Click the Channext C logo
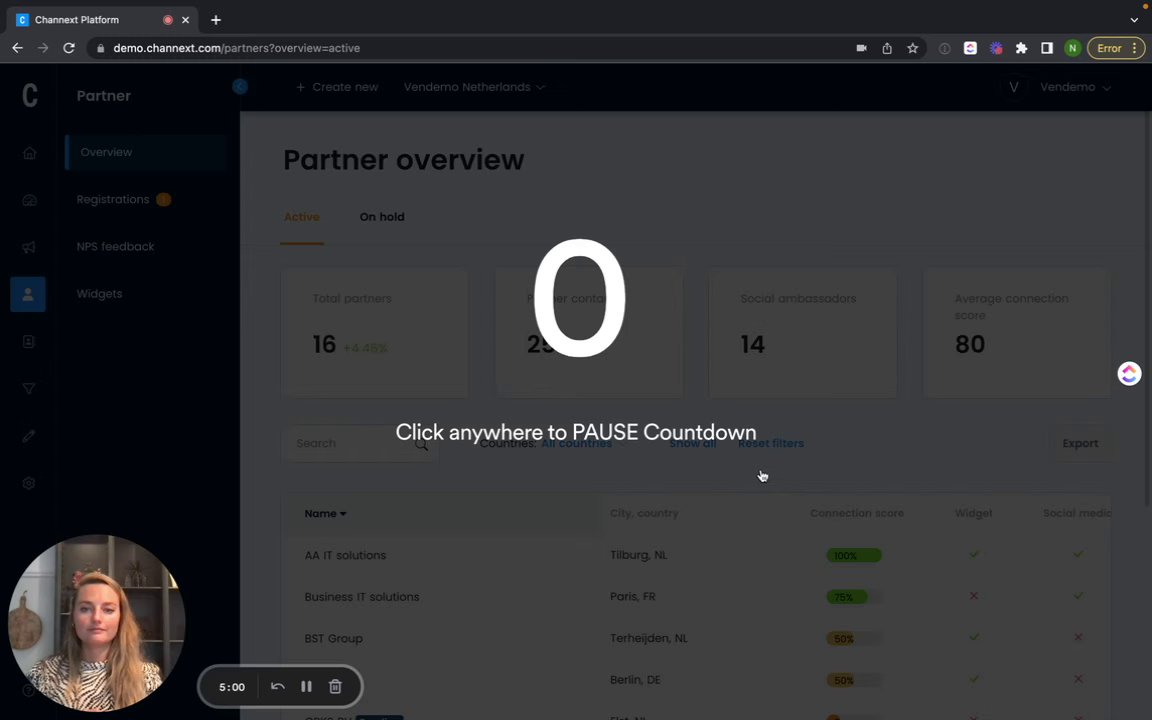1152x720 pixels. pyautogui.click(x=29, y=95)
